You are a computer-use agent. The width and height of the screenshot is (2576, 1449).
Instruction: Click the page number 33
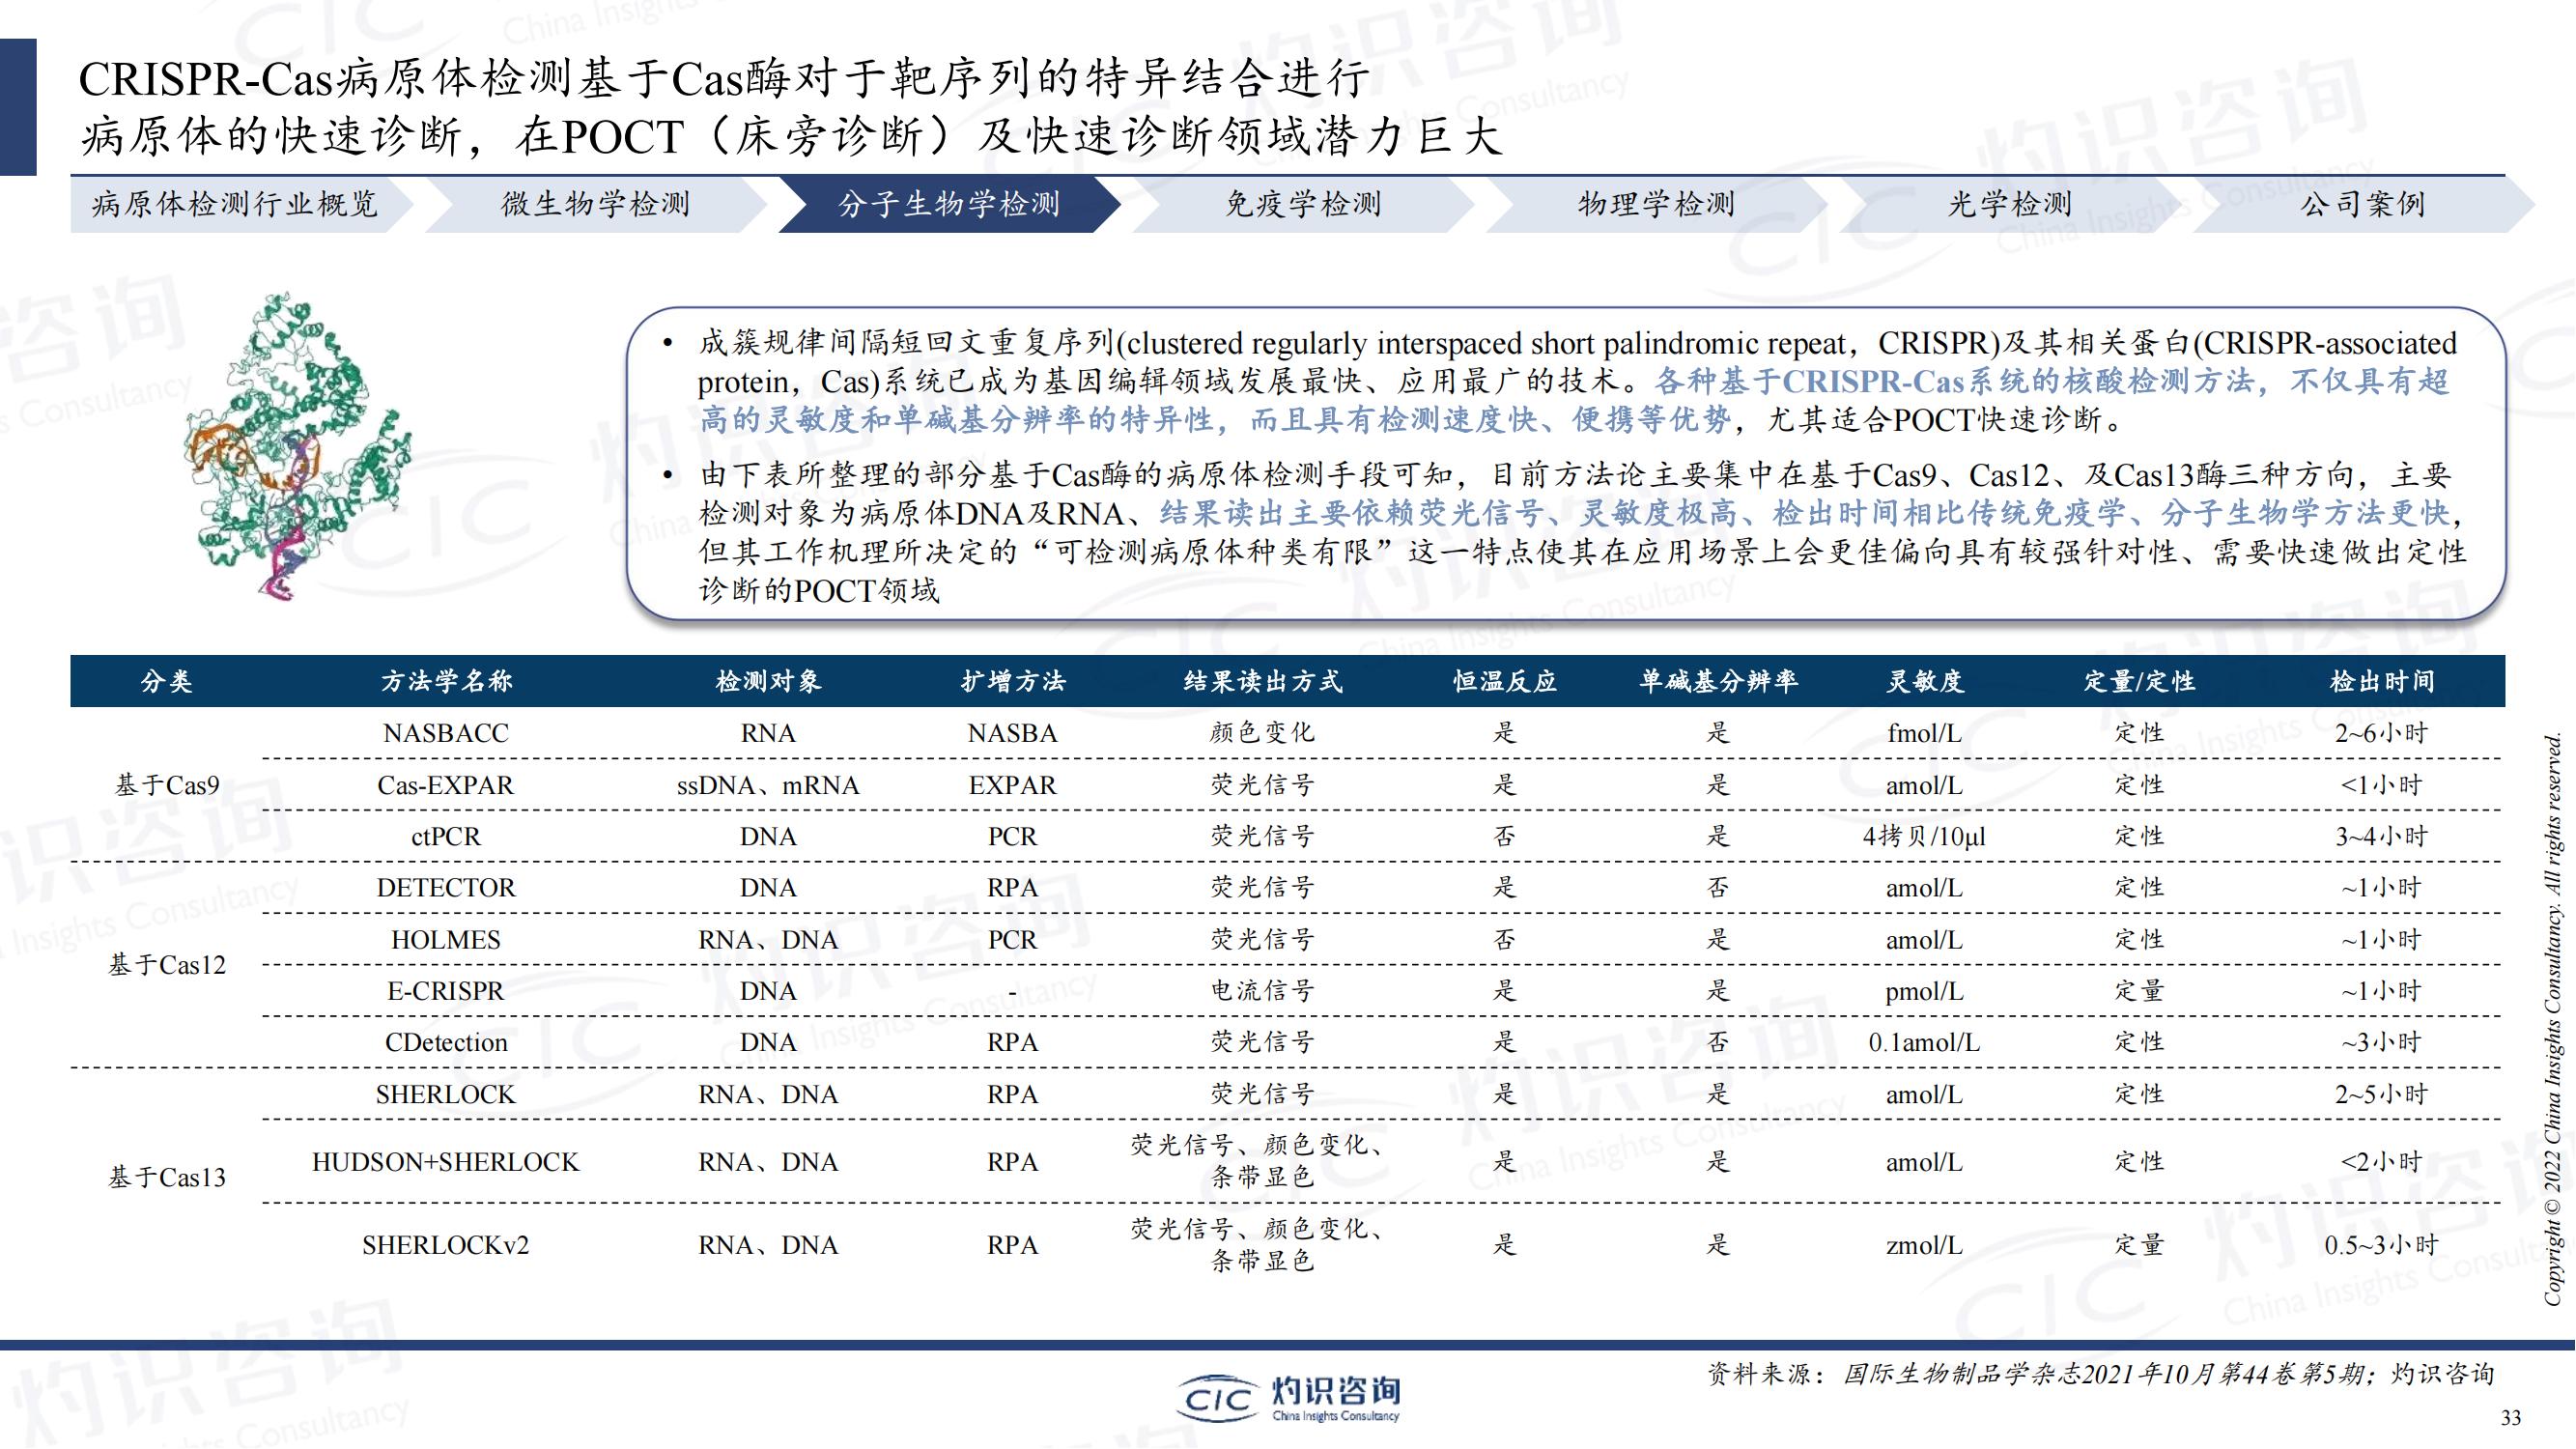[2511, 1418]
